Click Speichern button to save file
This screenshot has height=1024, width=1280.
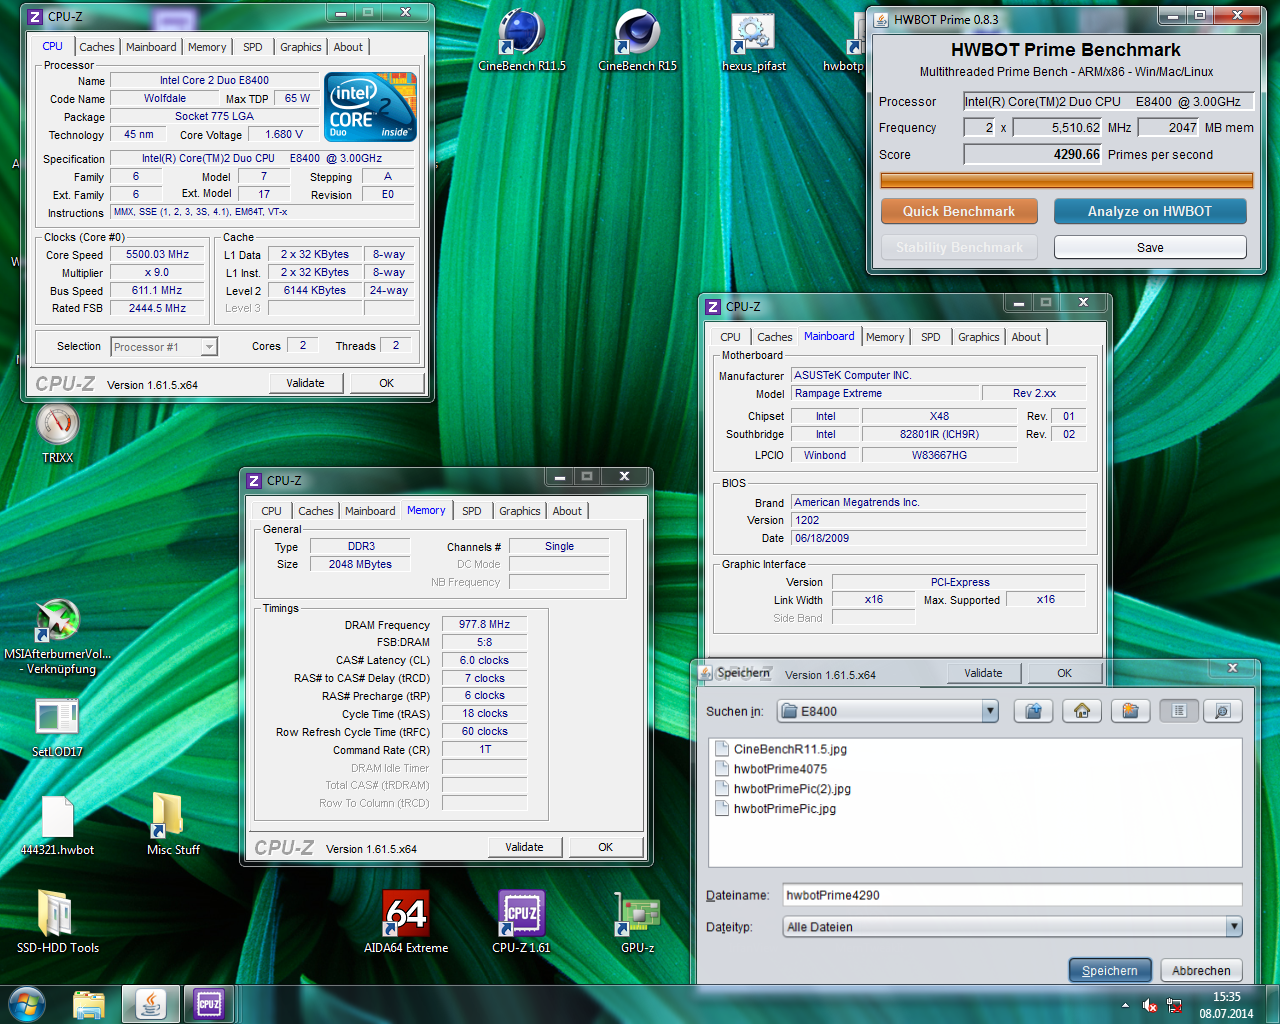1110,970
